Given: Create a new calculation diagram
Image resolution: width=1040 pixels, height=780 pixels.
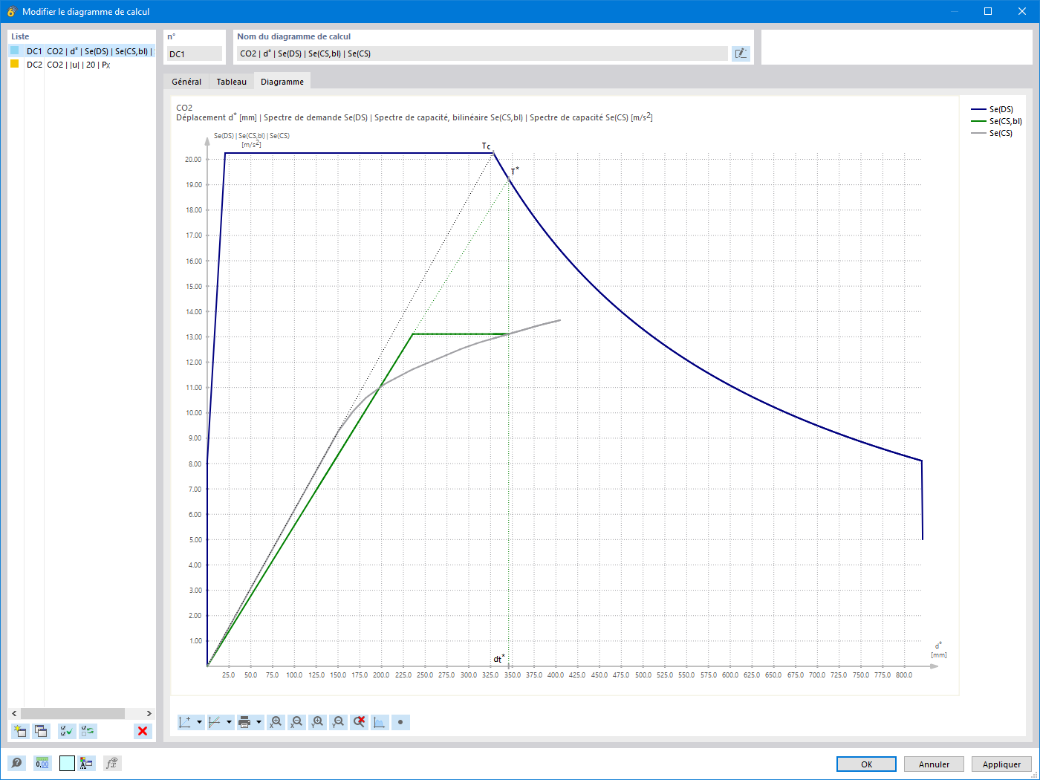Looking at the screenshot, I should (20, 732).
